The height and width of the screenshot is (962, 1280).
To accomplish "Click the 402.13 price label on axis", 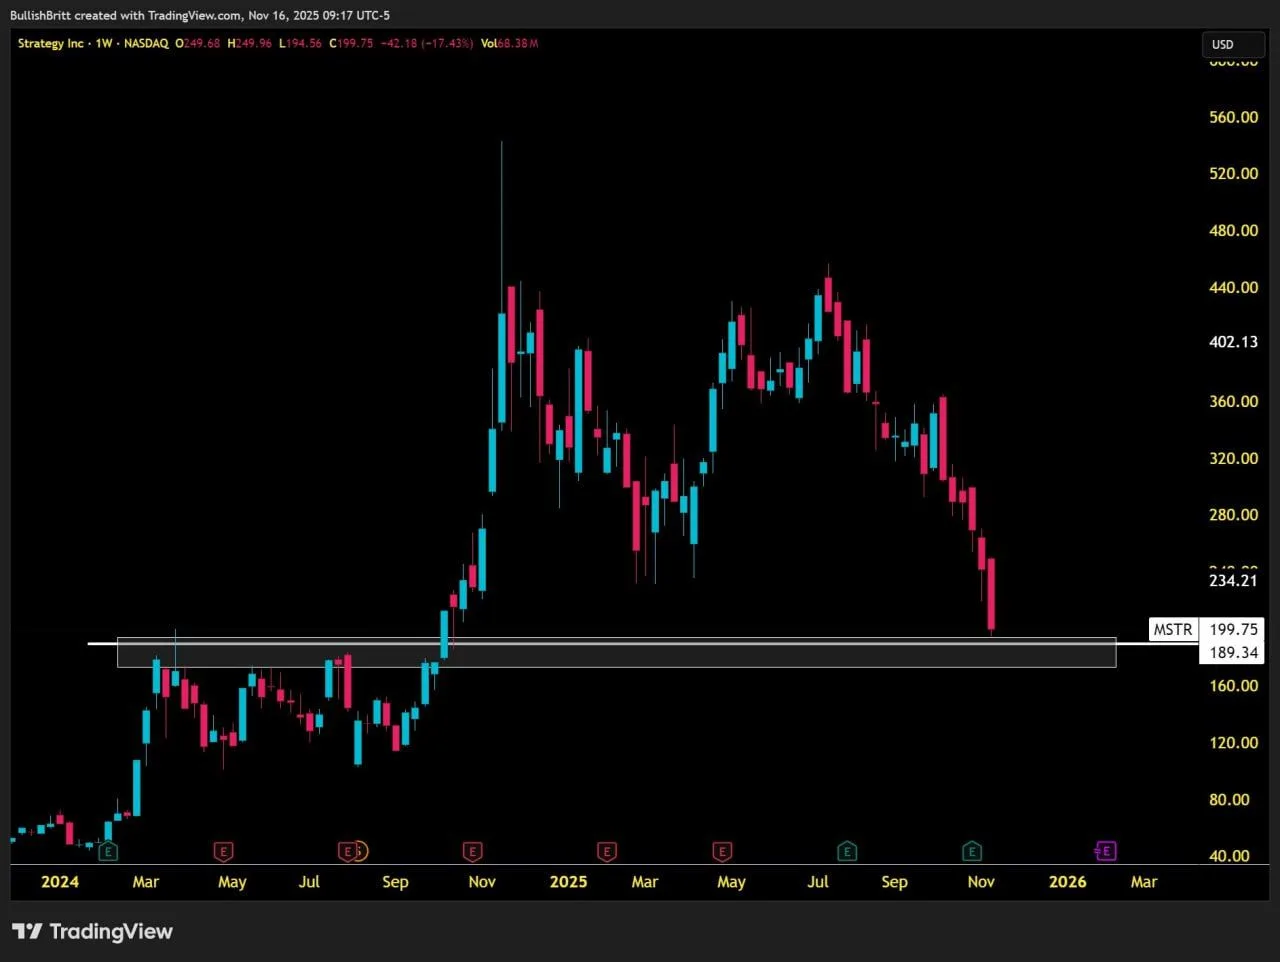I will pos(1233,342).
